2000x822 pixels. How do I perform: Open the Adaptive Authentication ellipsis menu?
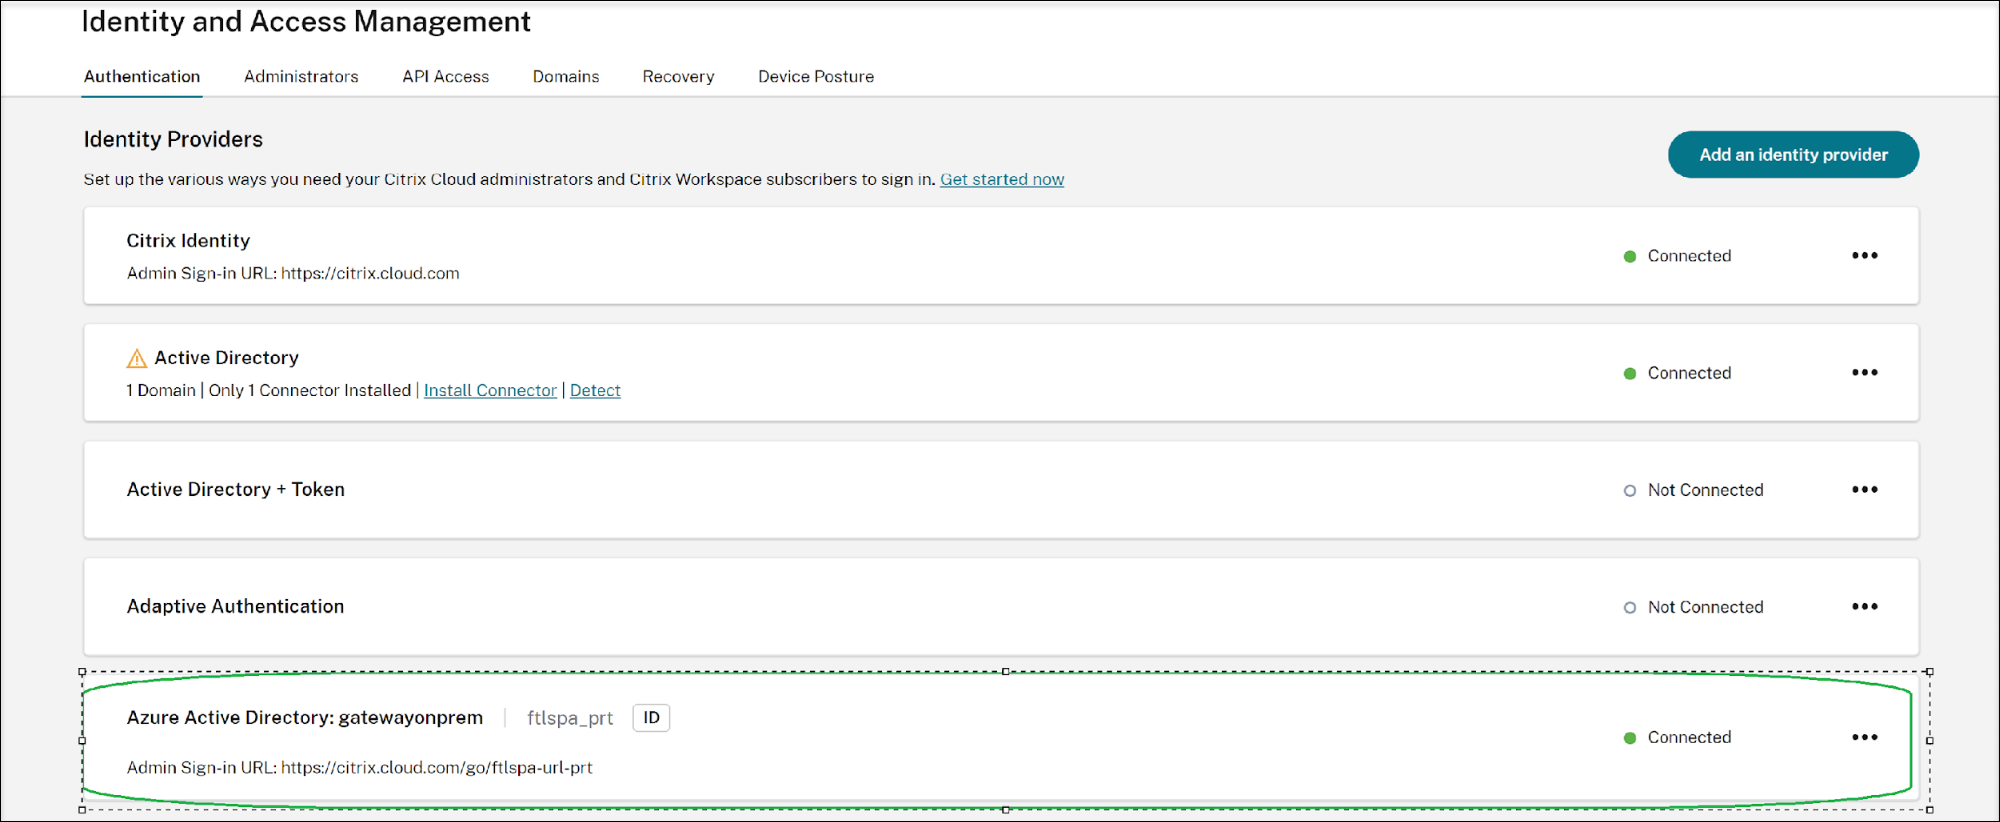point(1864,607)
